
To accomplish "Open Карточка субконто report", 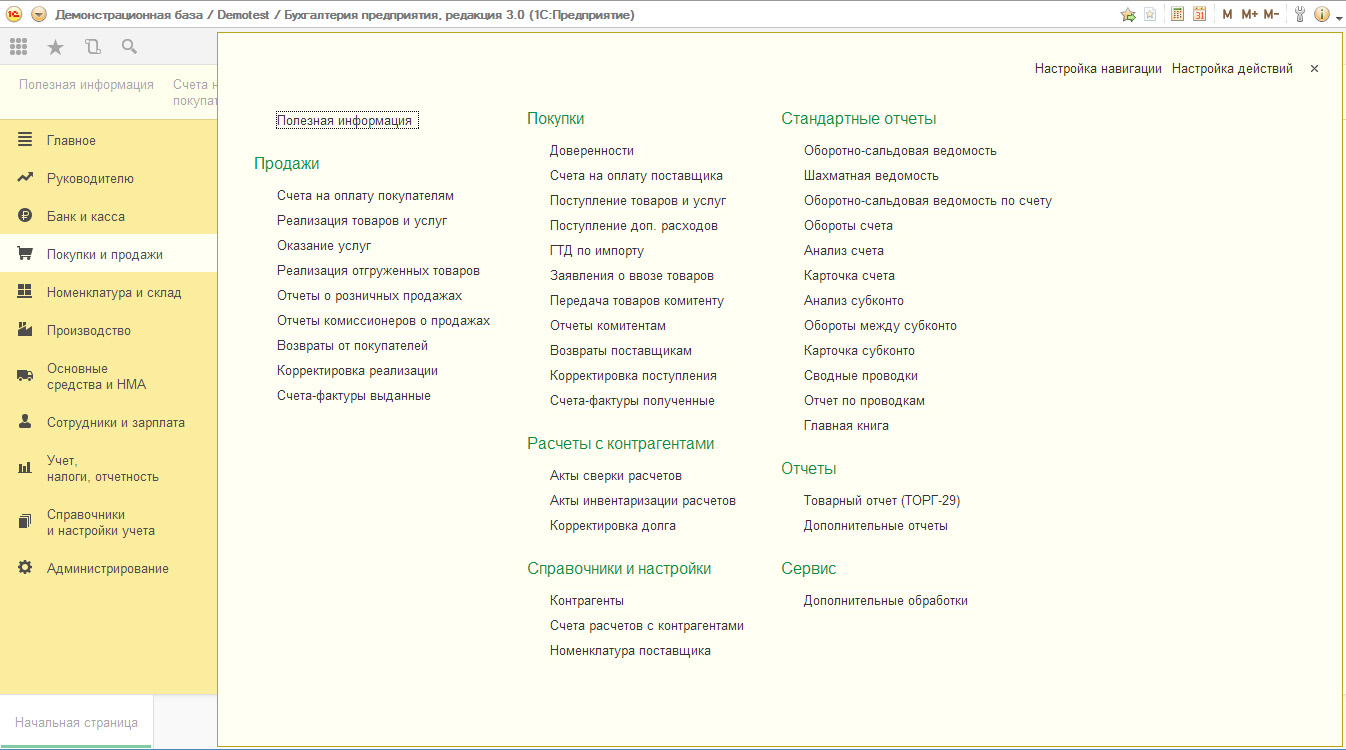I will point(859,351).
